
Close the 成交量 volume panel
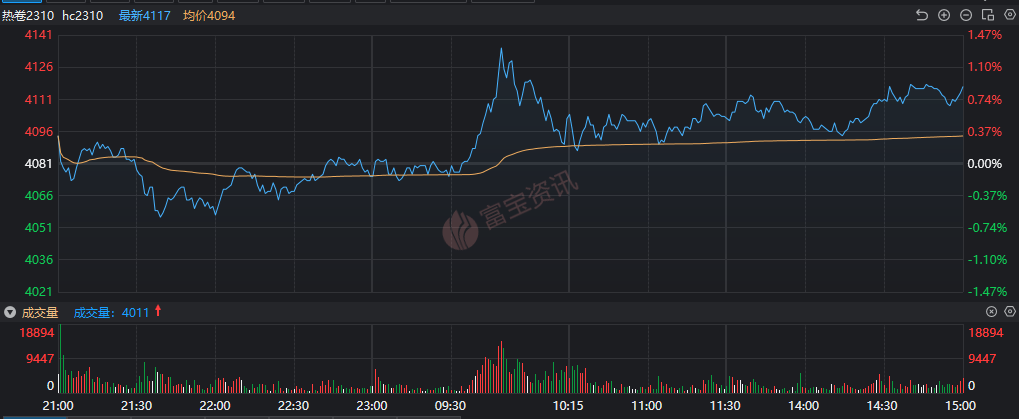tap(991, 312)
